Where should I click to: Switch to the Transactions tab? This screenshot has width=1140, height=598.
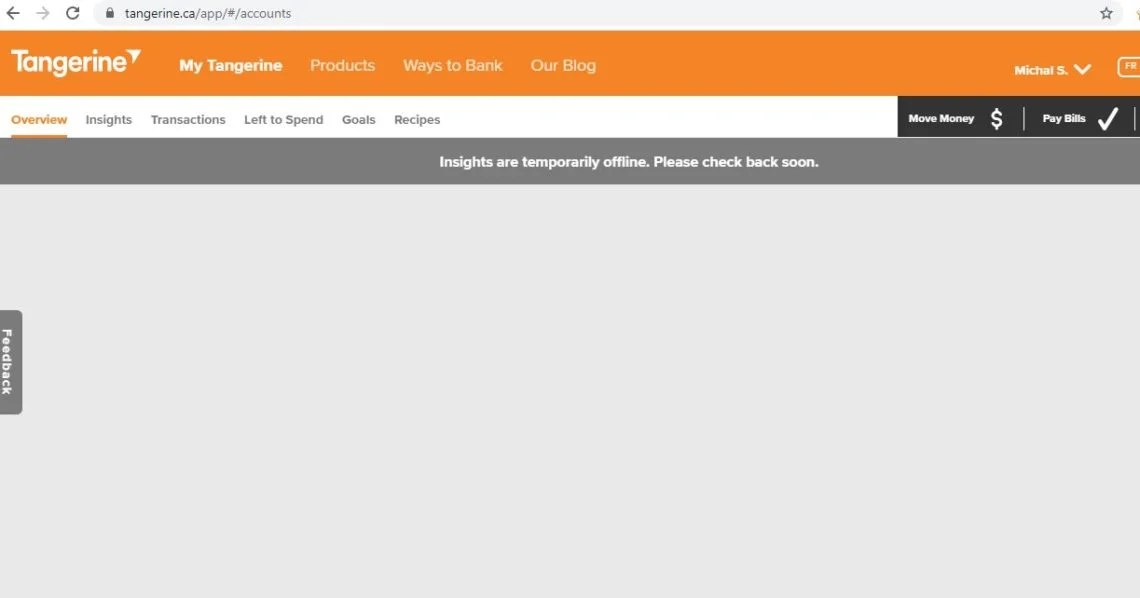point(188,119)
